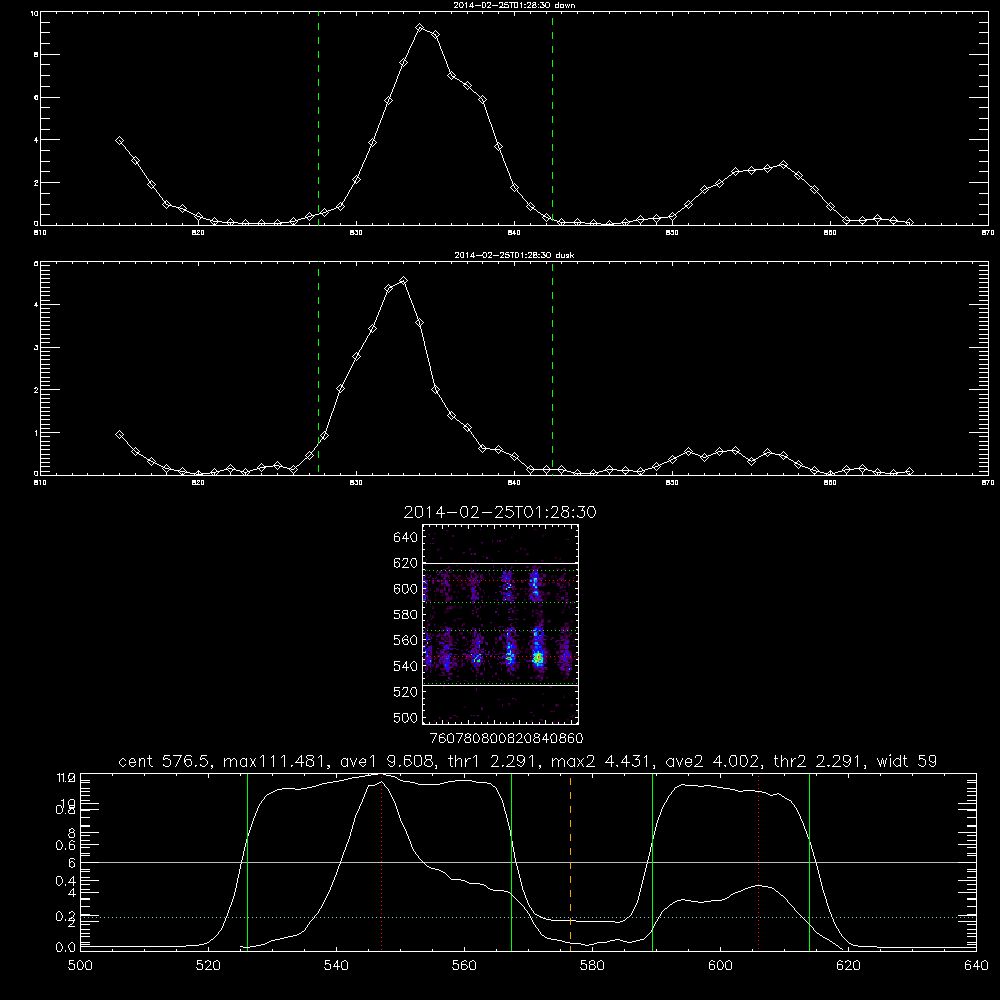Click the green solid boundary line near 567
Image resolution: width=1000 pixels, height=1000 pixels.
[511, 861]
